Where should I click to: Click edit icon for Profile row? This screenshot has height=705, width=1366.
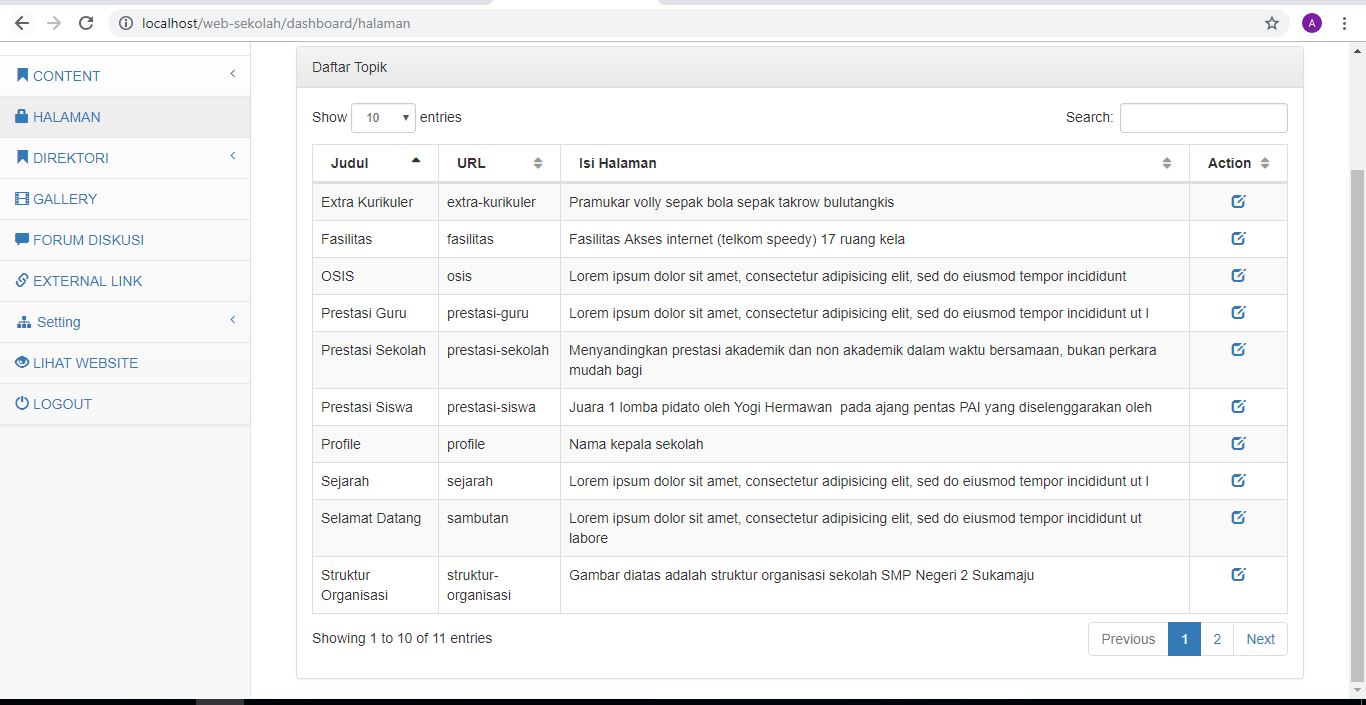[1238, 444]
